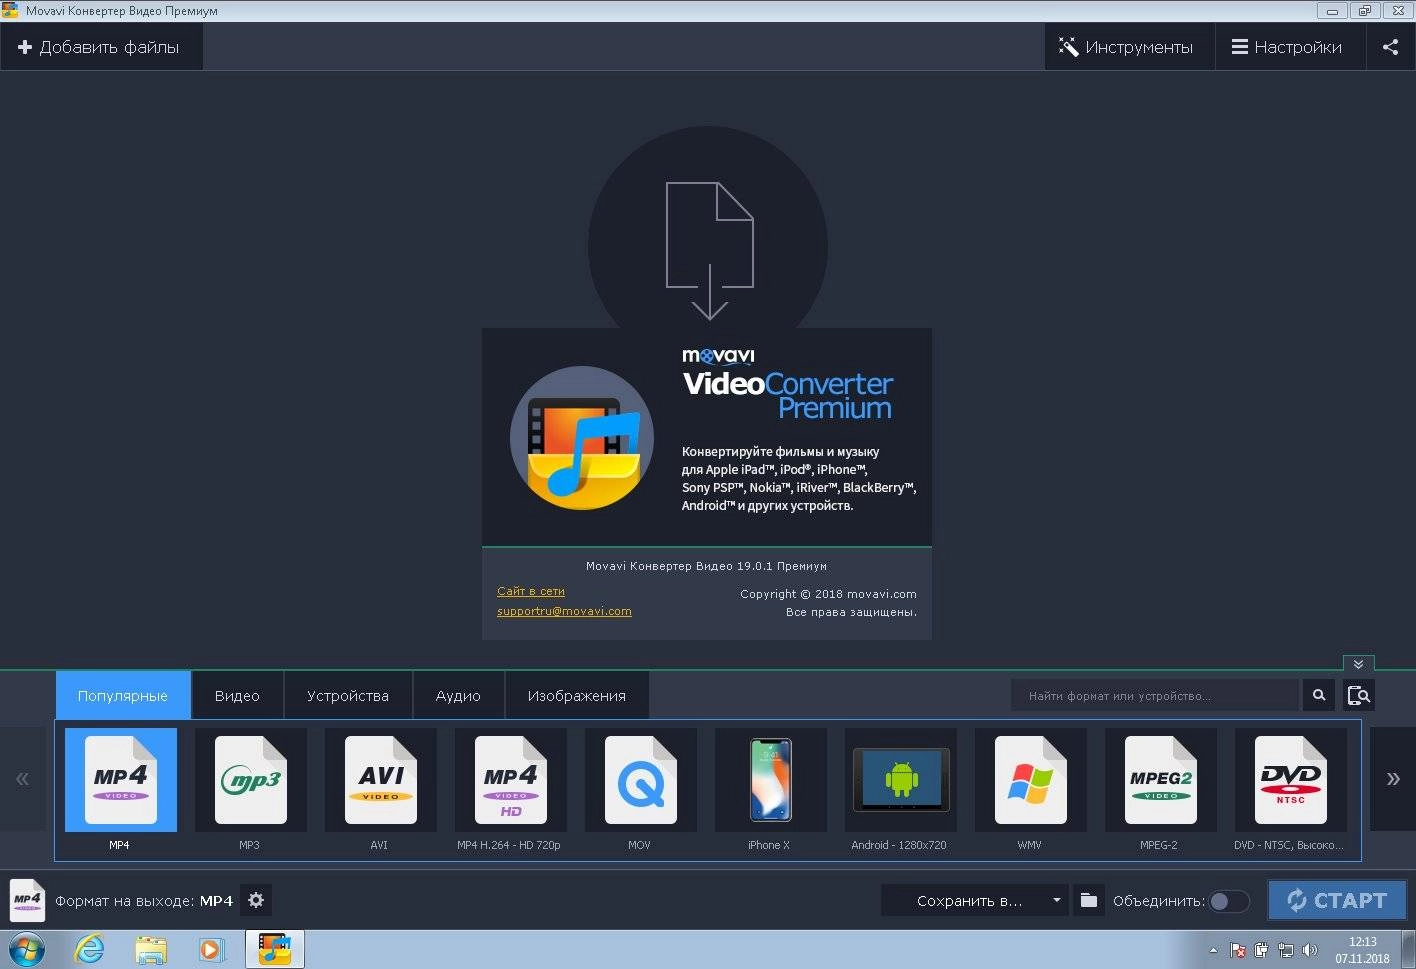Open Windows Explorer from taskbar
The height and width of the screenshot is (969, 1416).
pos(151,949)
